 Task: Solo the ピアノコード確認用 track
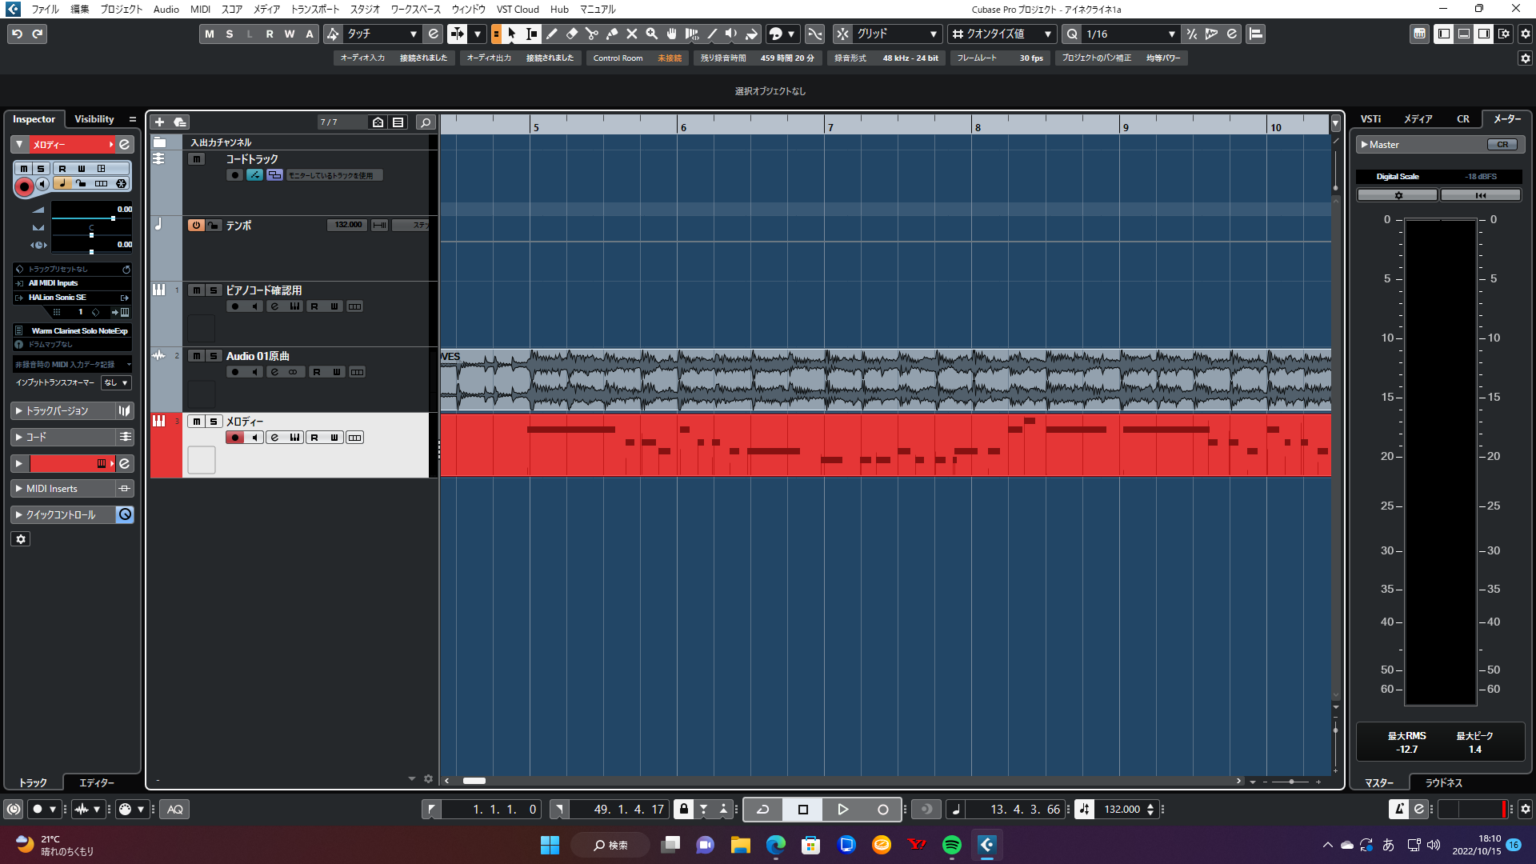pos(213,290)
